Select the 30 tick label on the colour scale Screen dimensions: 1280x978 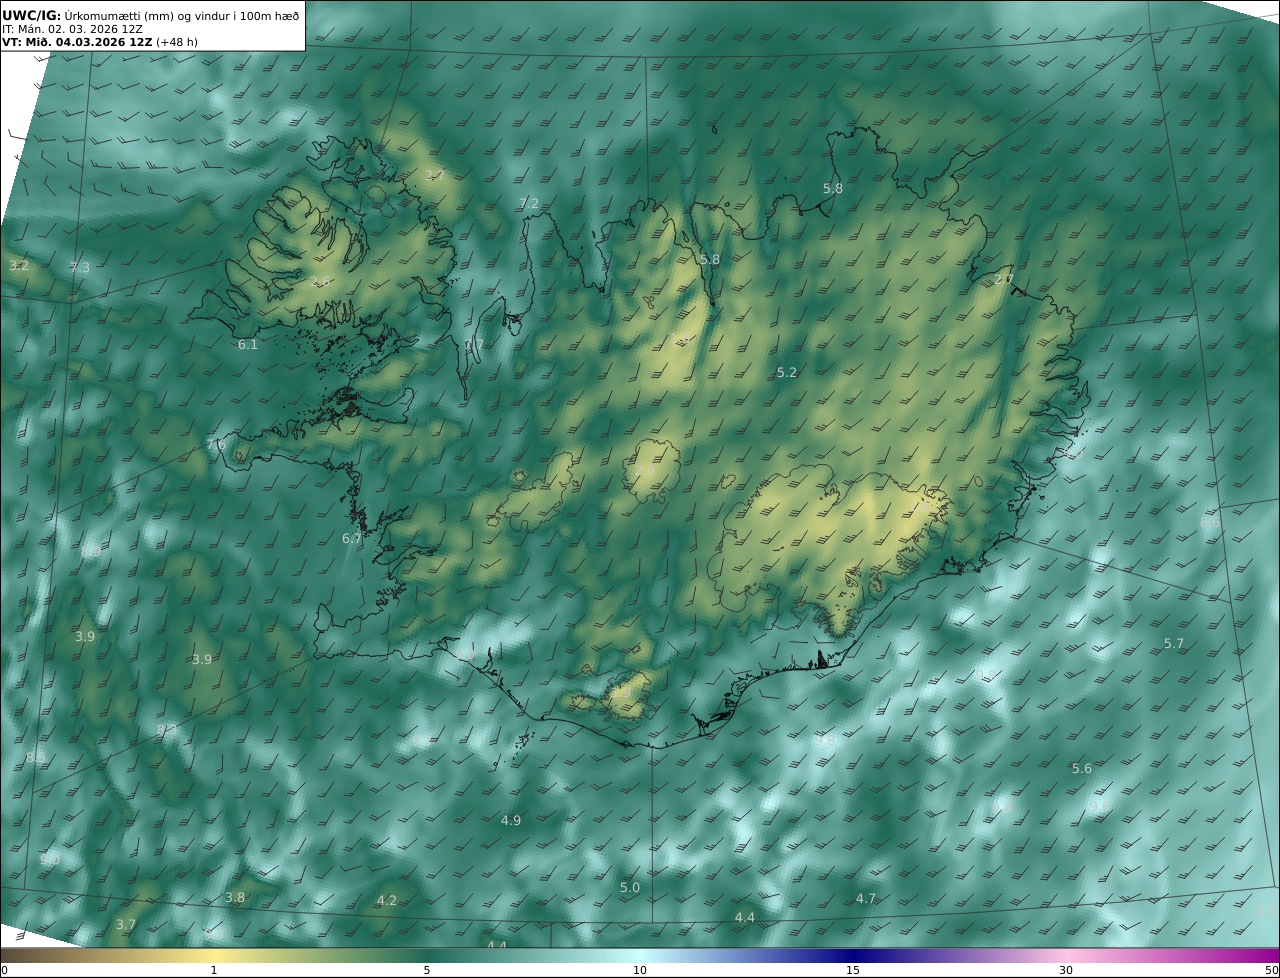(x=1066, y=970)
